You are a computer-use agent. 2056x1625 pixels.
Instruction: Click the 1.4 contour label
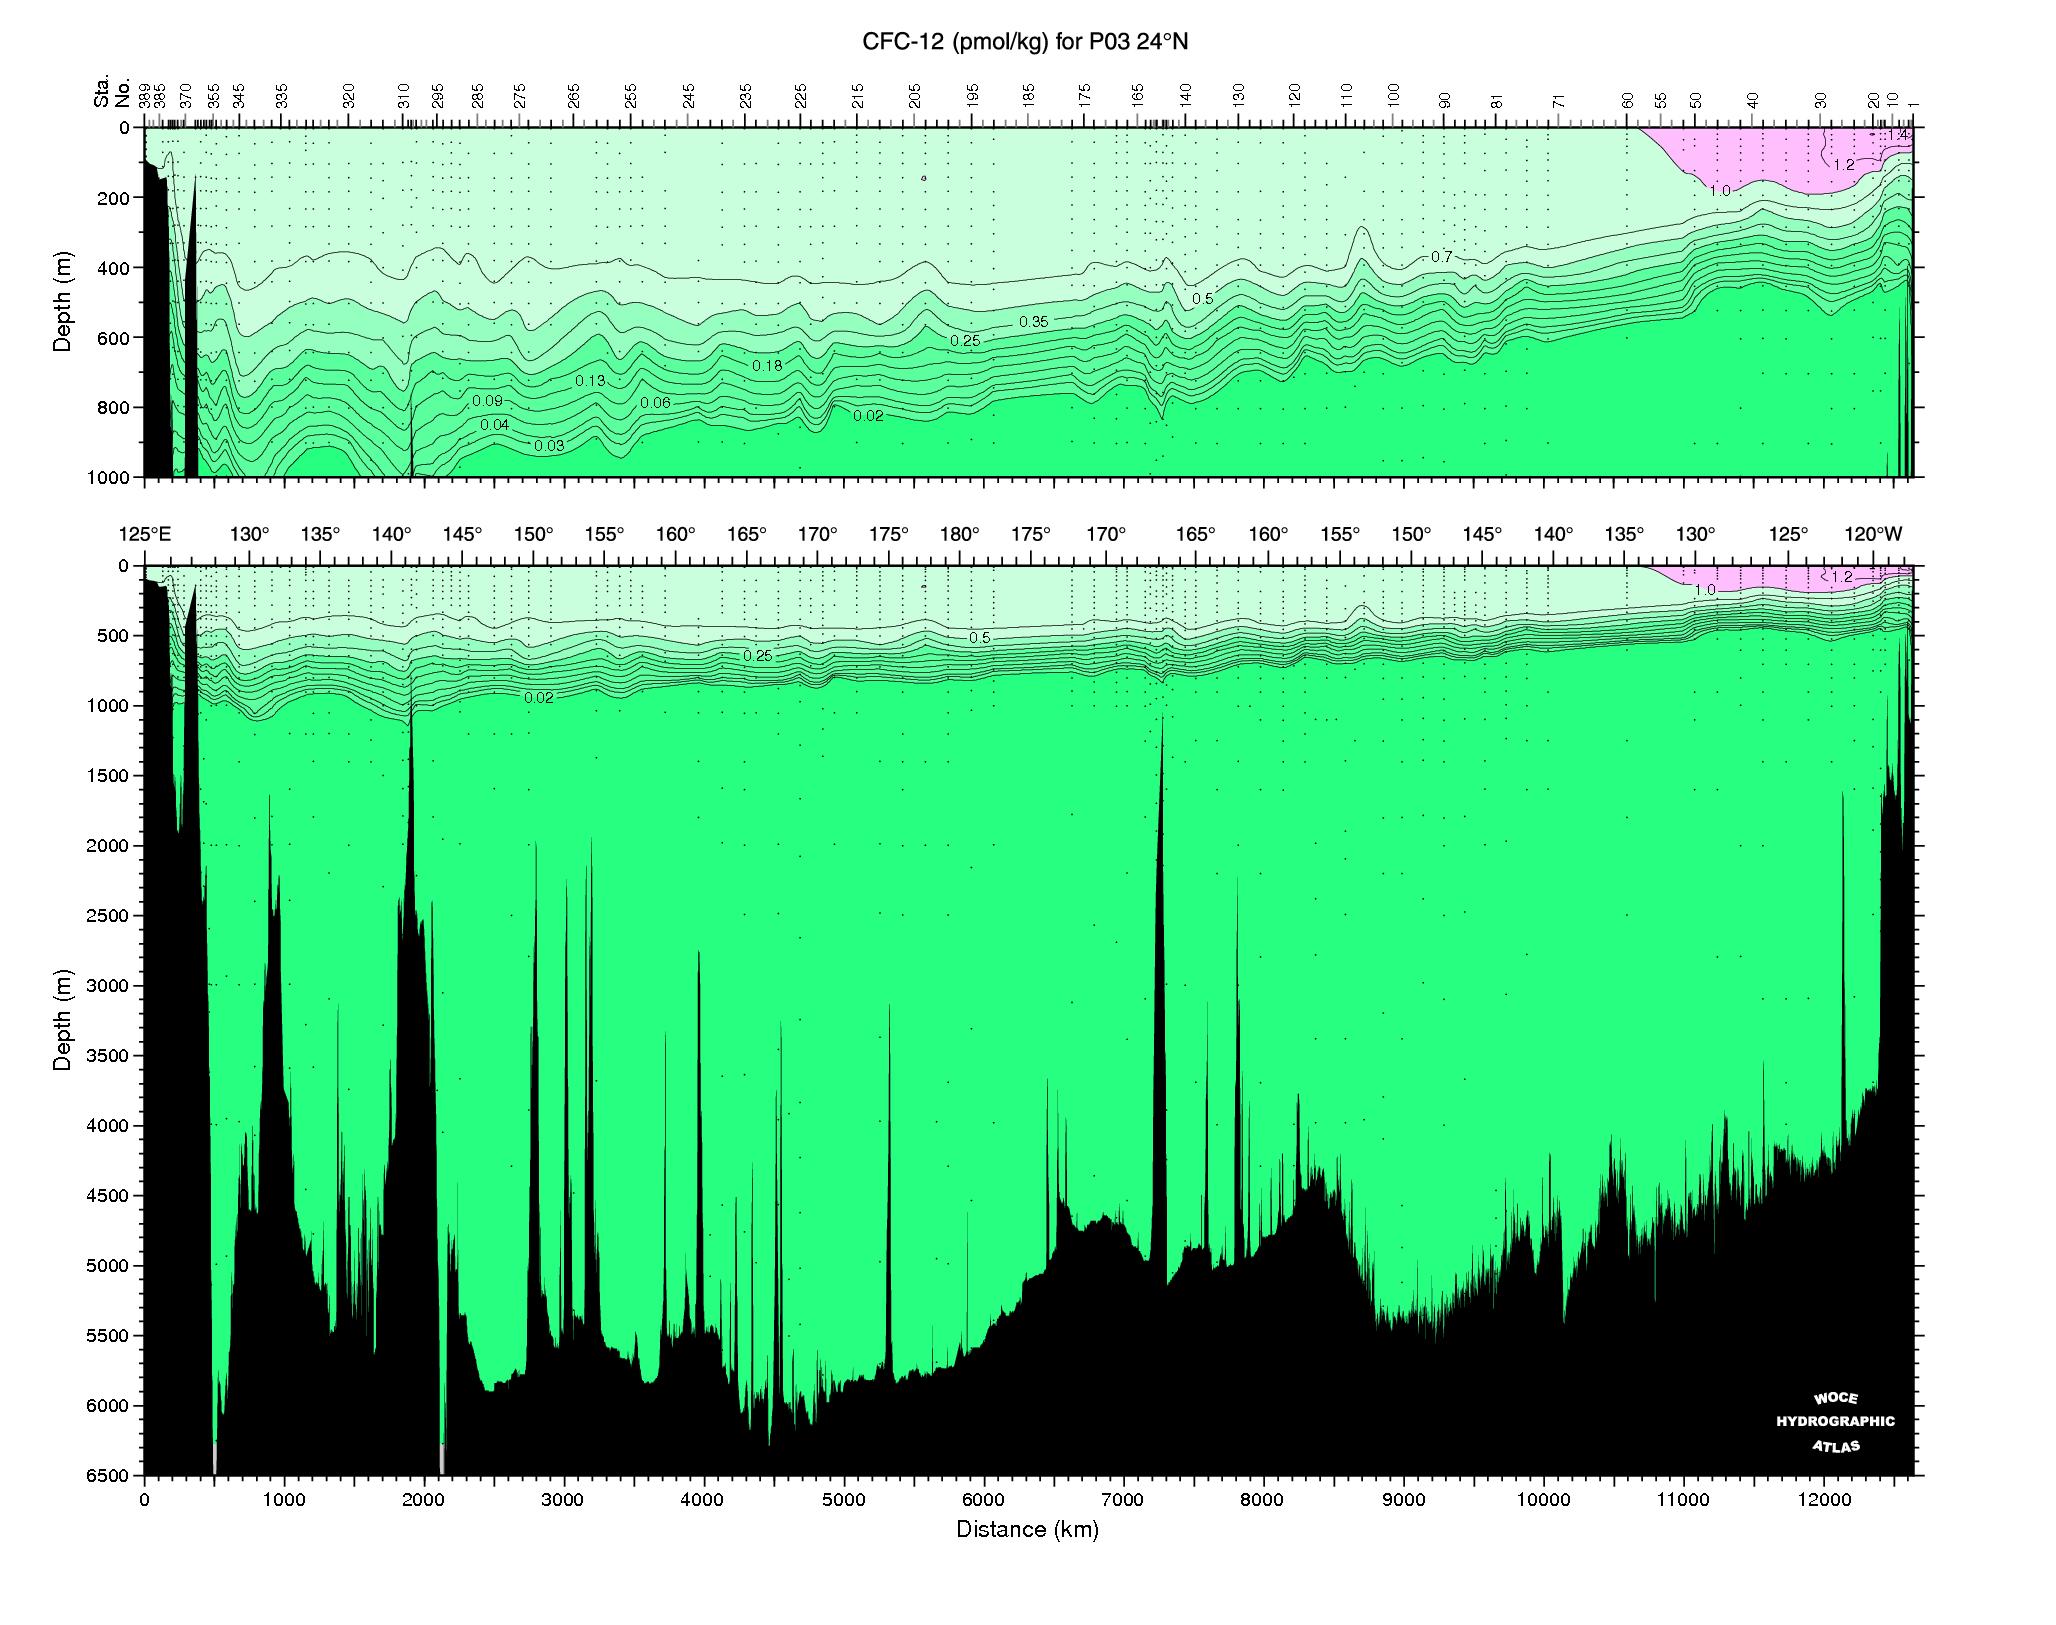[x=1898, y=134]
